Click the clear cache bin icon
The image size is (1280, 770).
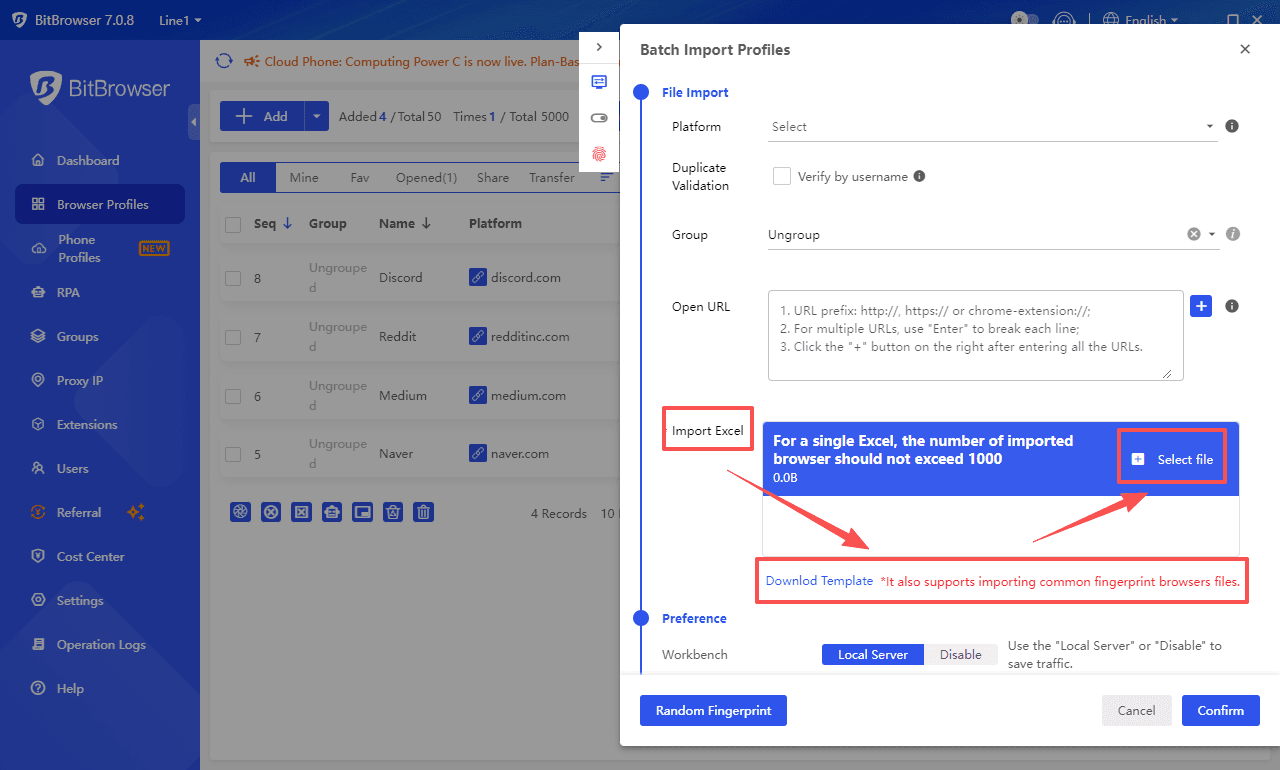point(394,511)
